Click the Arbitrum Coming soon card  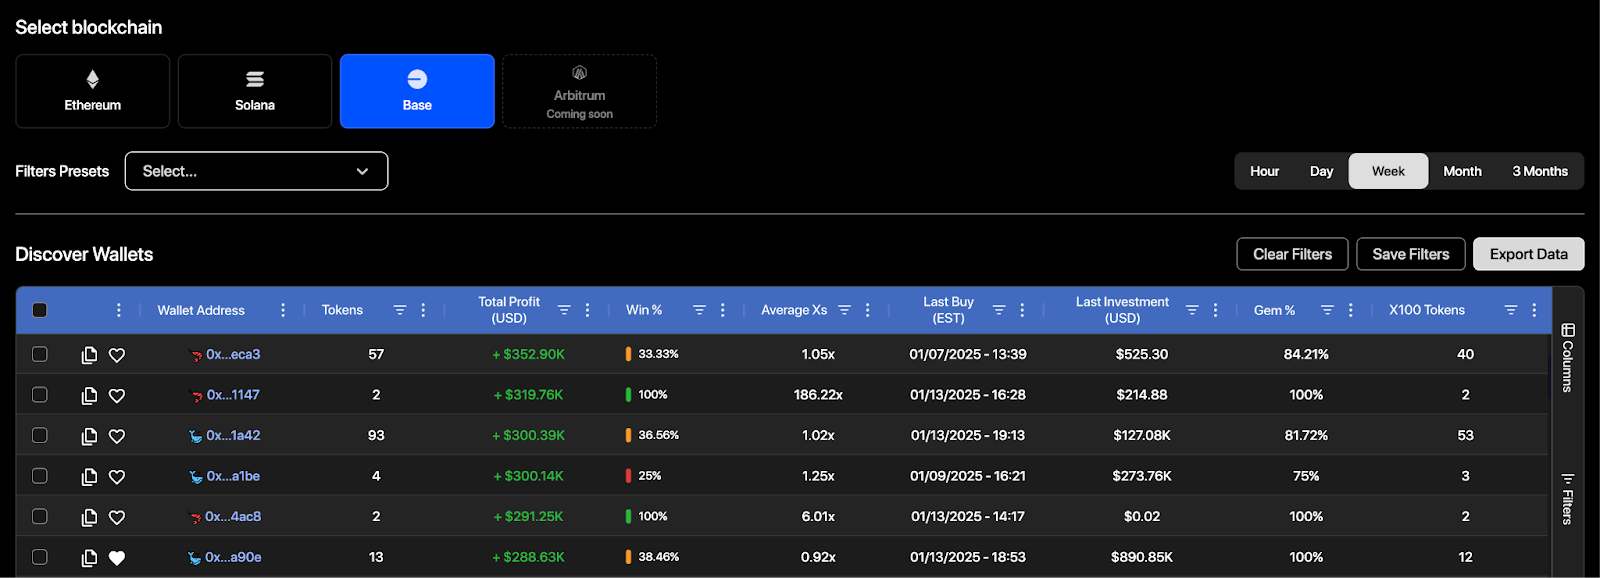click(580, 91)
